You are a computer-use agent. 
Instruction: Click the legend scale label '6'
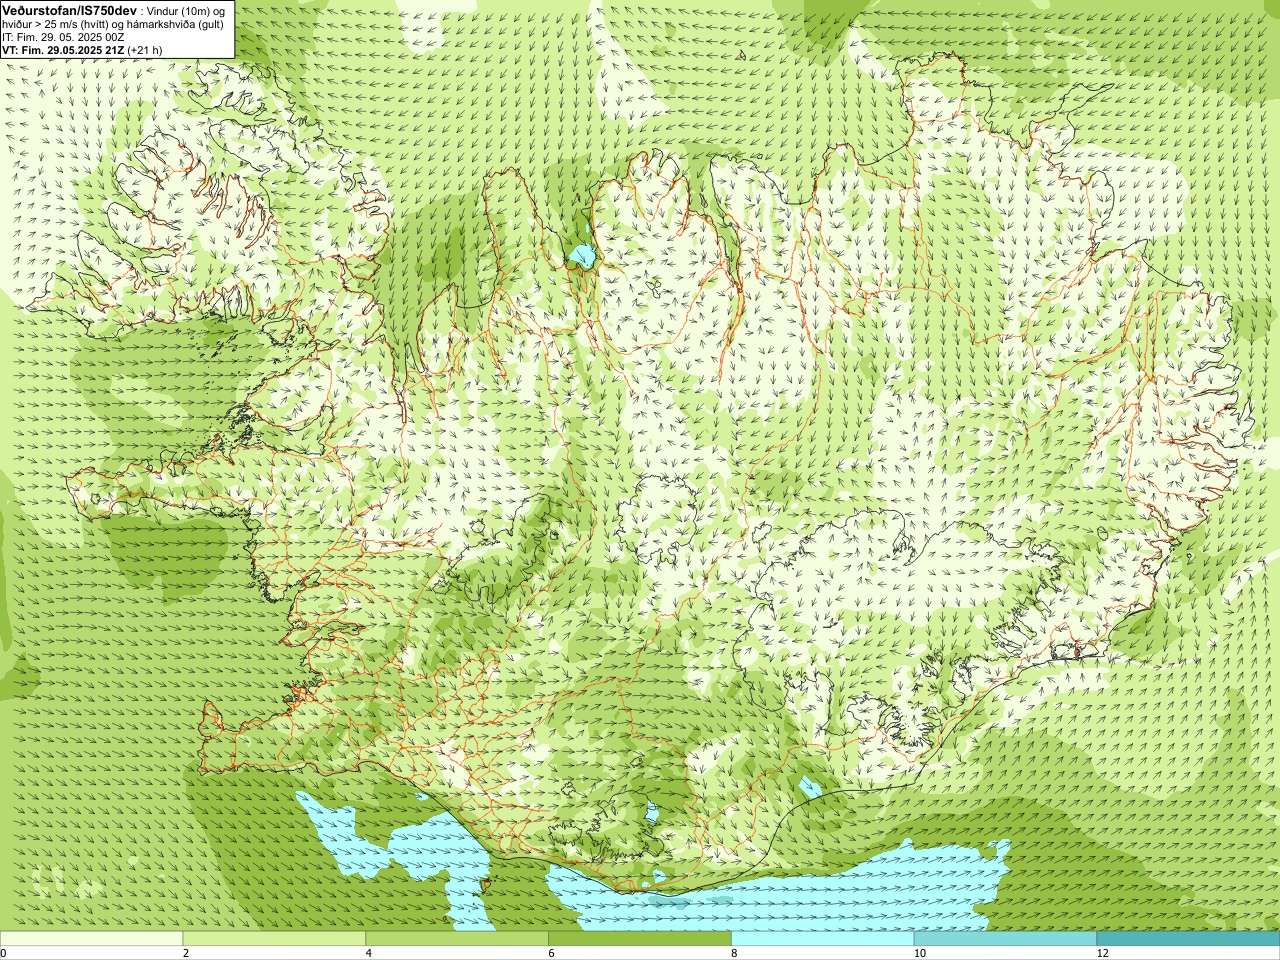552,953
